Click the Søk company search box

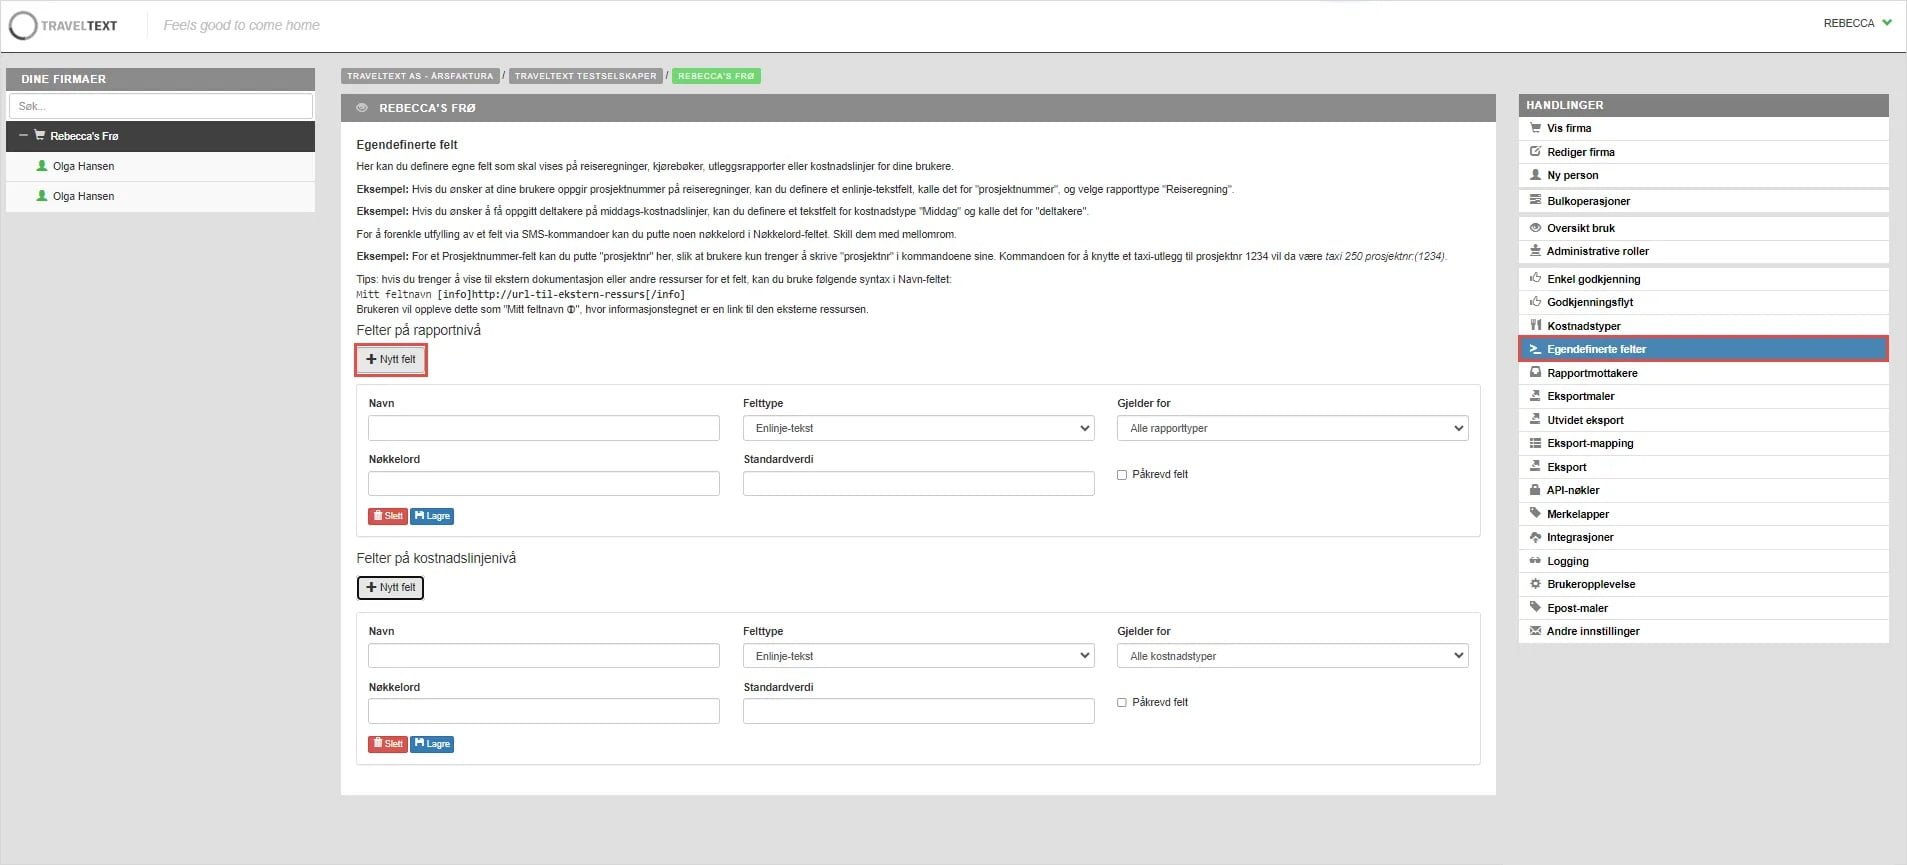click(x=160, y=106)
